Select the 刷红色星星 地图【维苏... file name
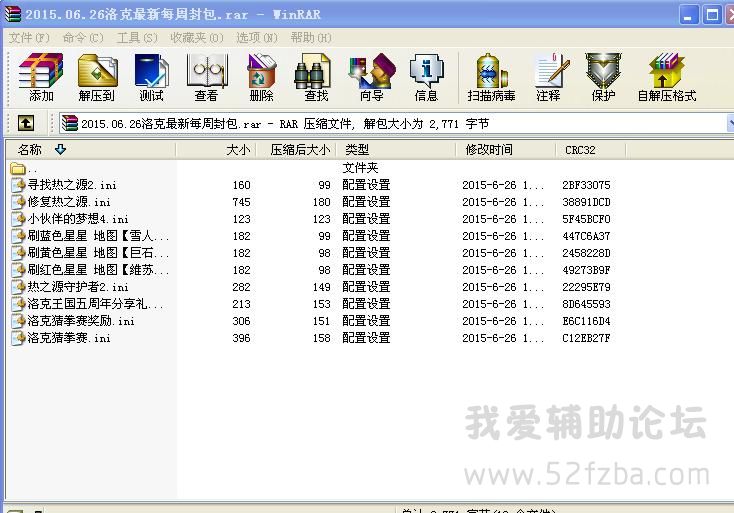This screenshot has height=513, width=734. pyautogui.click(x=98, y=270)
